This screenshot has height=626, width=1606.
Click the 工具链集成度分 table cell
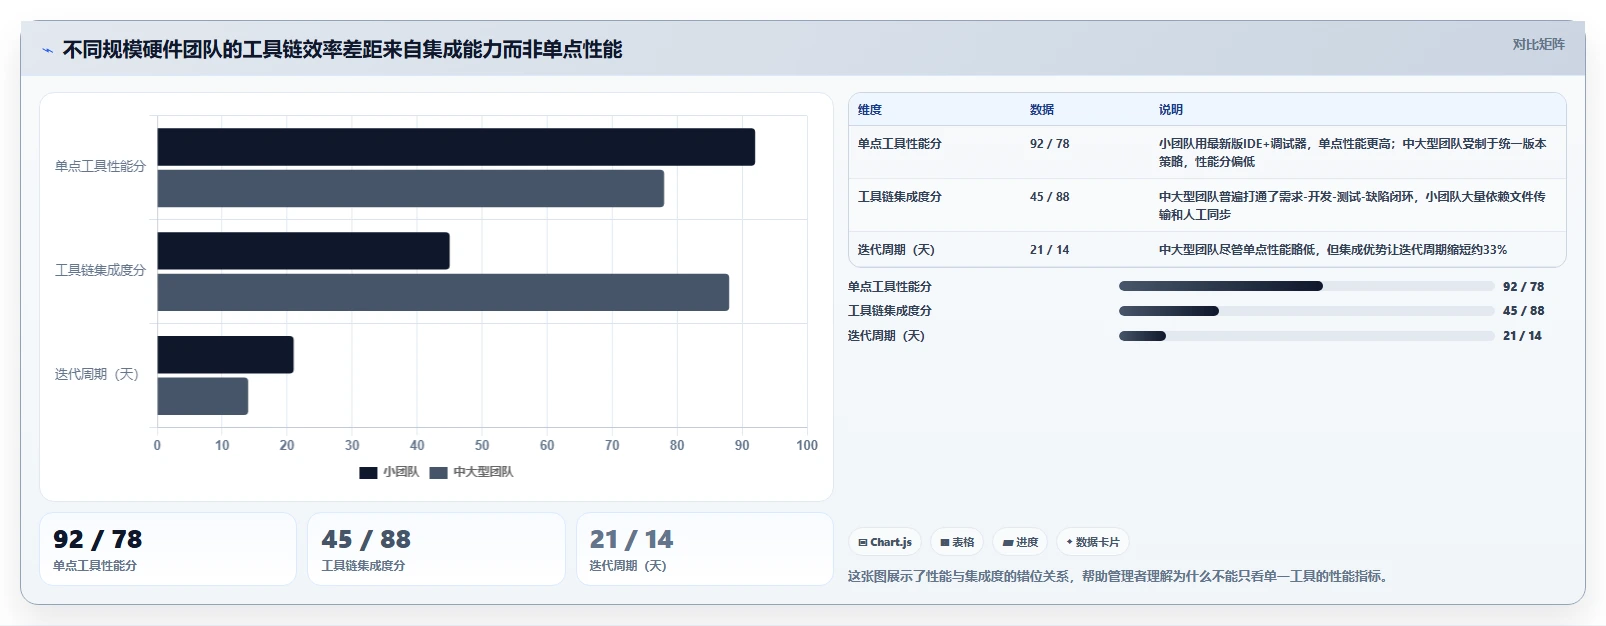tap(900, 197)
